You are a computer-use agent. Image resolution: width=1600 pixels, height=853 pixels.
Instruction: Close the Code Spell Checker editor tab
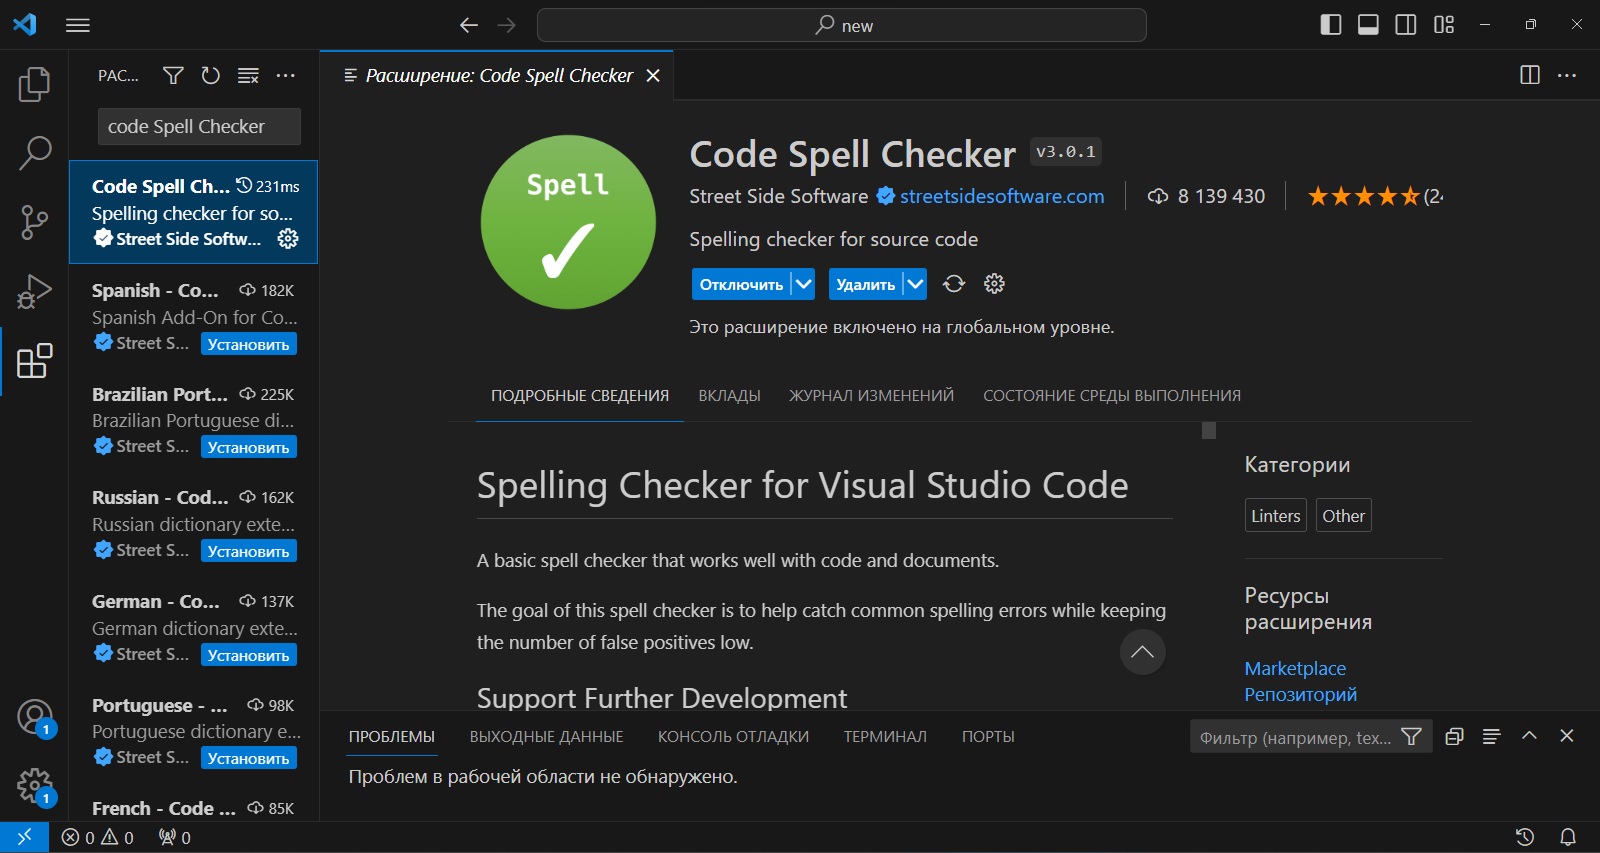point(653,76)
